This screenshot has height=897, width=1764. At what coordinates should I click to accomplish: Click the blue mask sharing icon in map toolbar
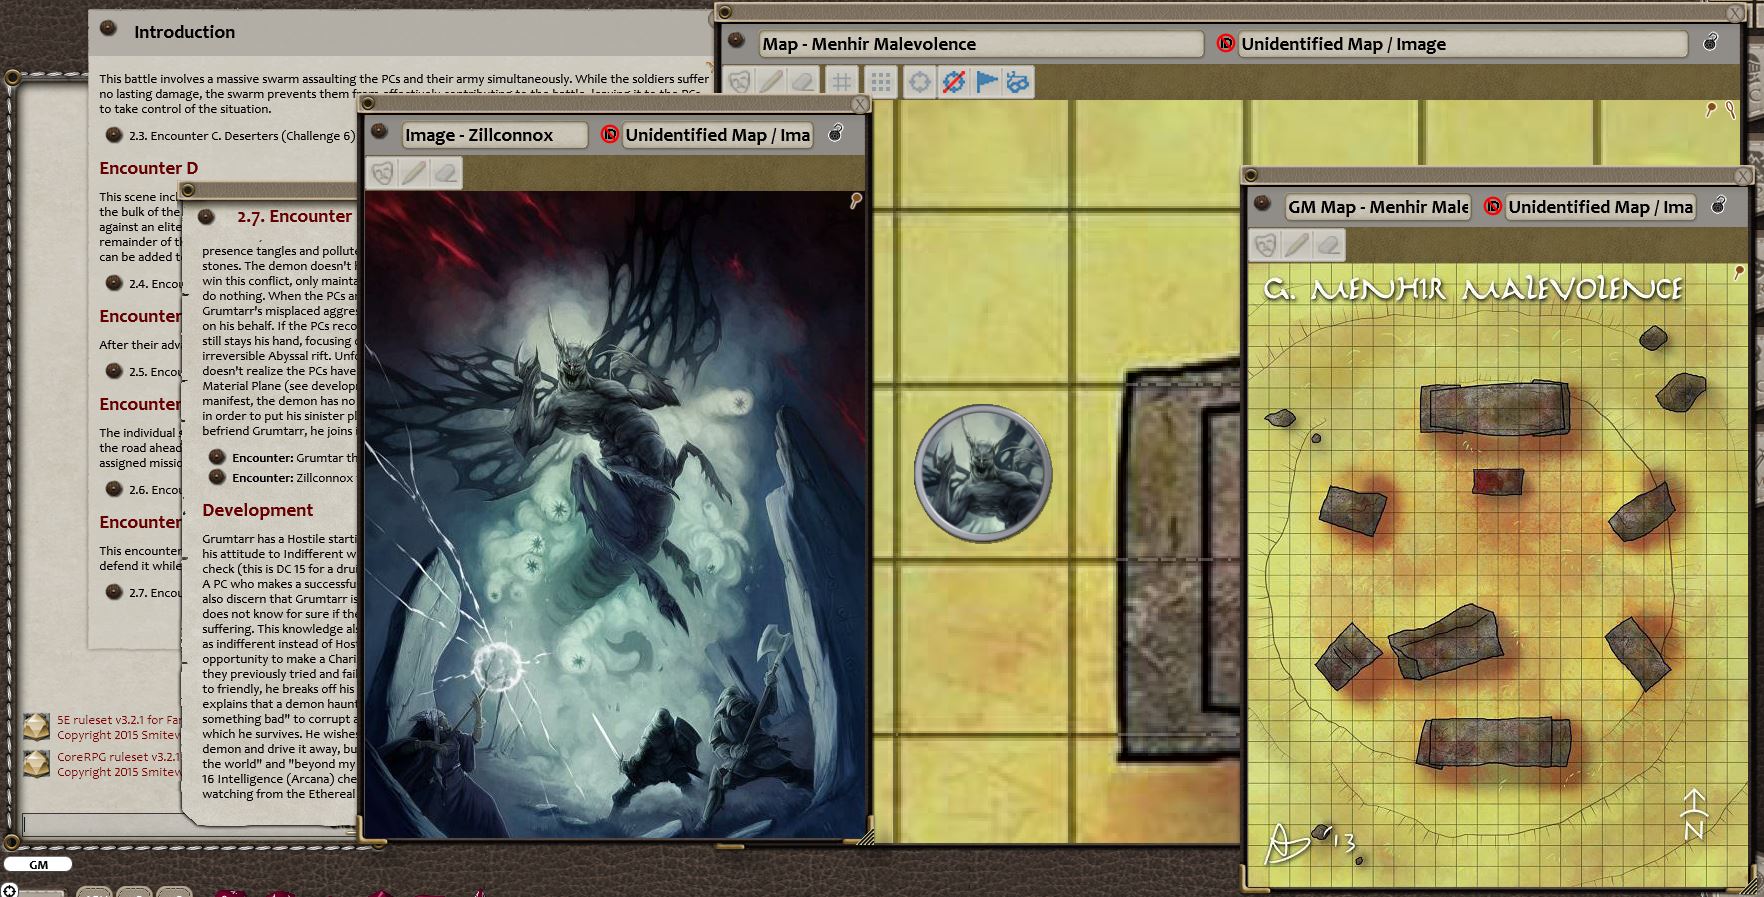1018,82
